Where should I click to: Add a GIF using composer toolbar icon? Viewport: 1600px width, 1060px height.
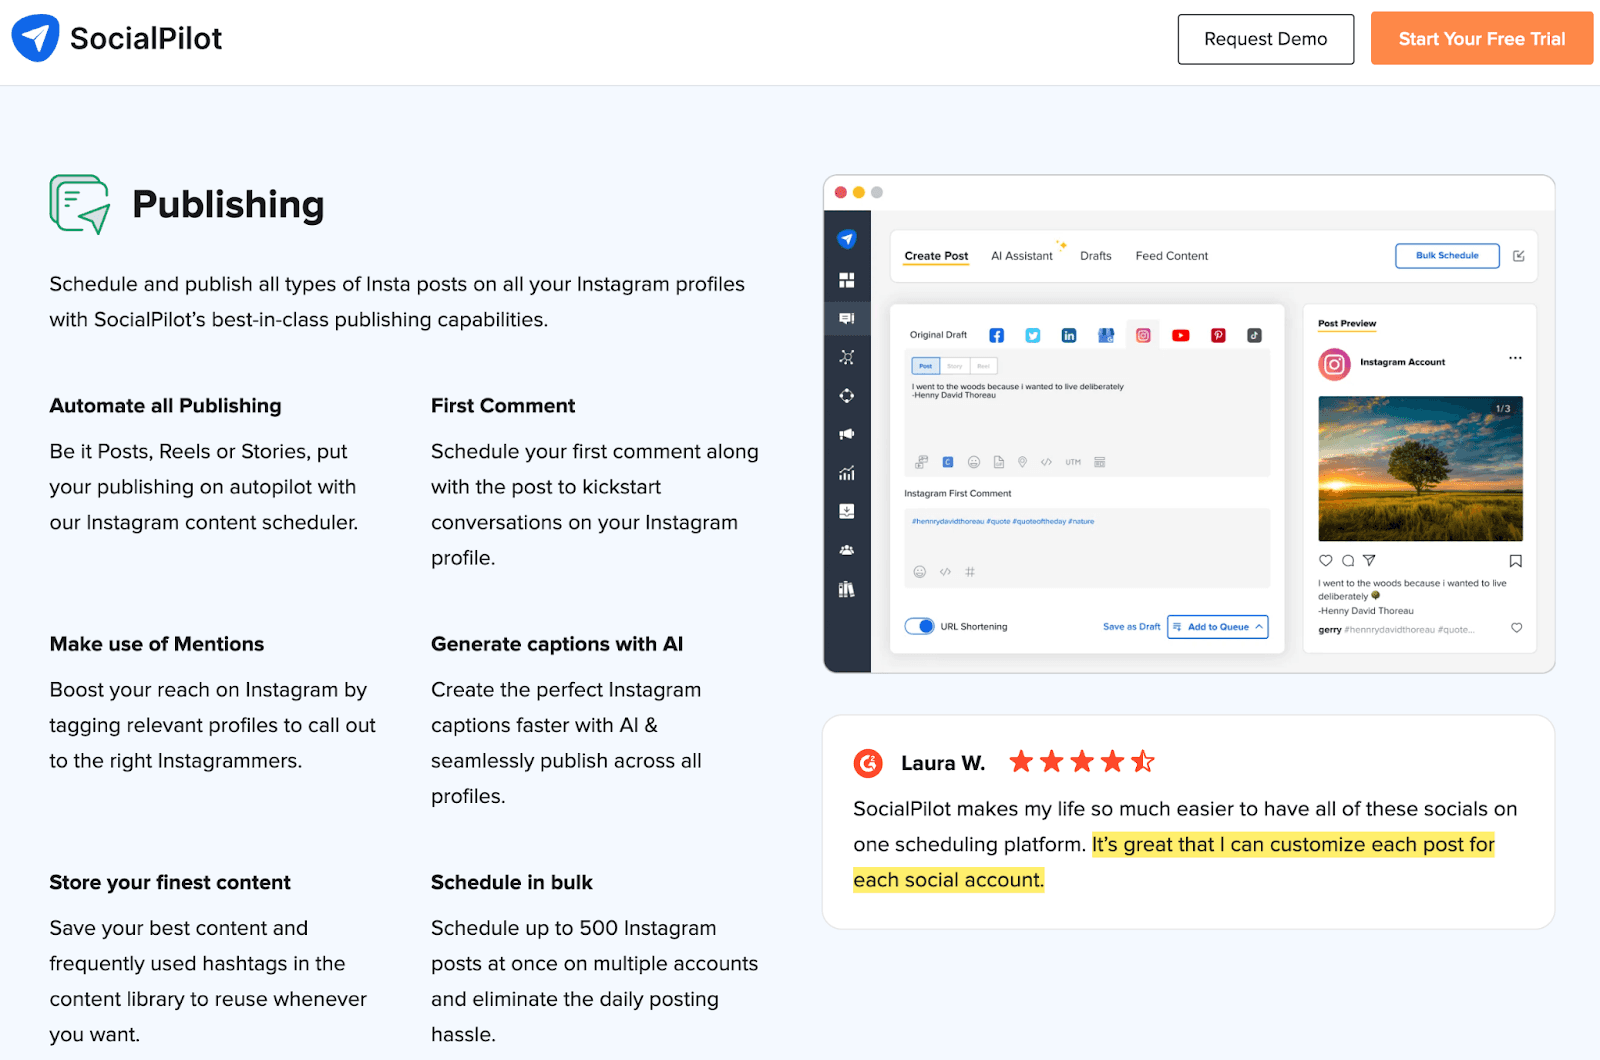pos(998,462)
